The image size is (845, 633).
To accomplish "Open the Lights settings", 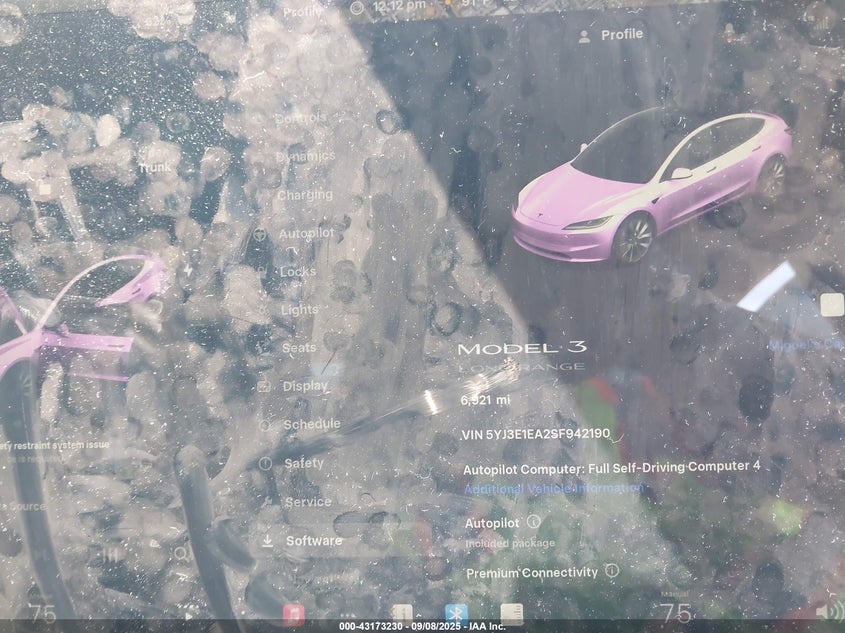I will click(x=299, y=310).
